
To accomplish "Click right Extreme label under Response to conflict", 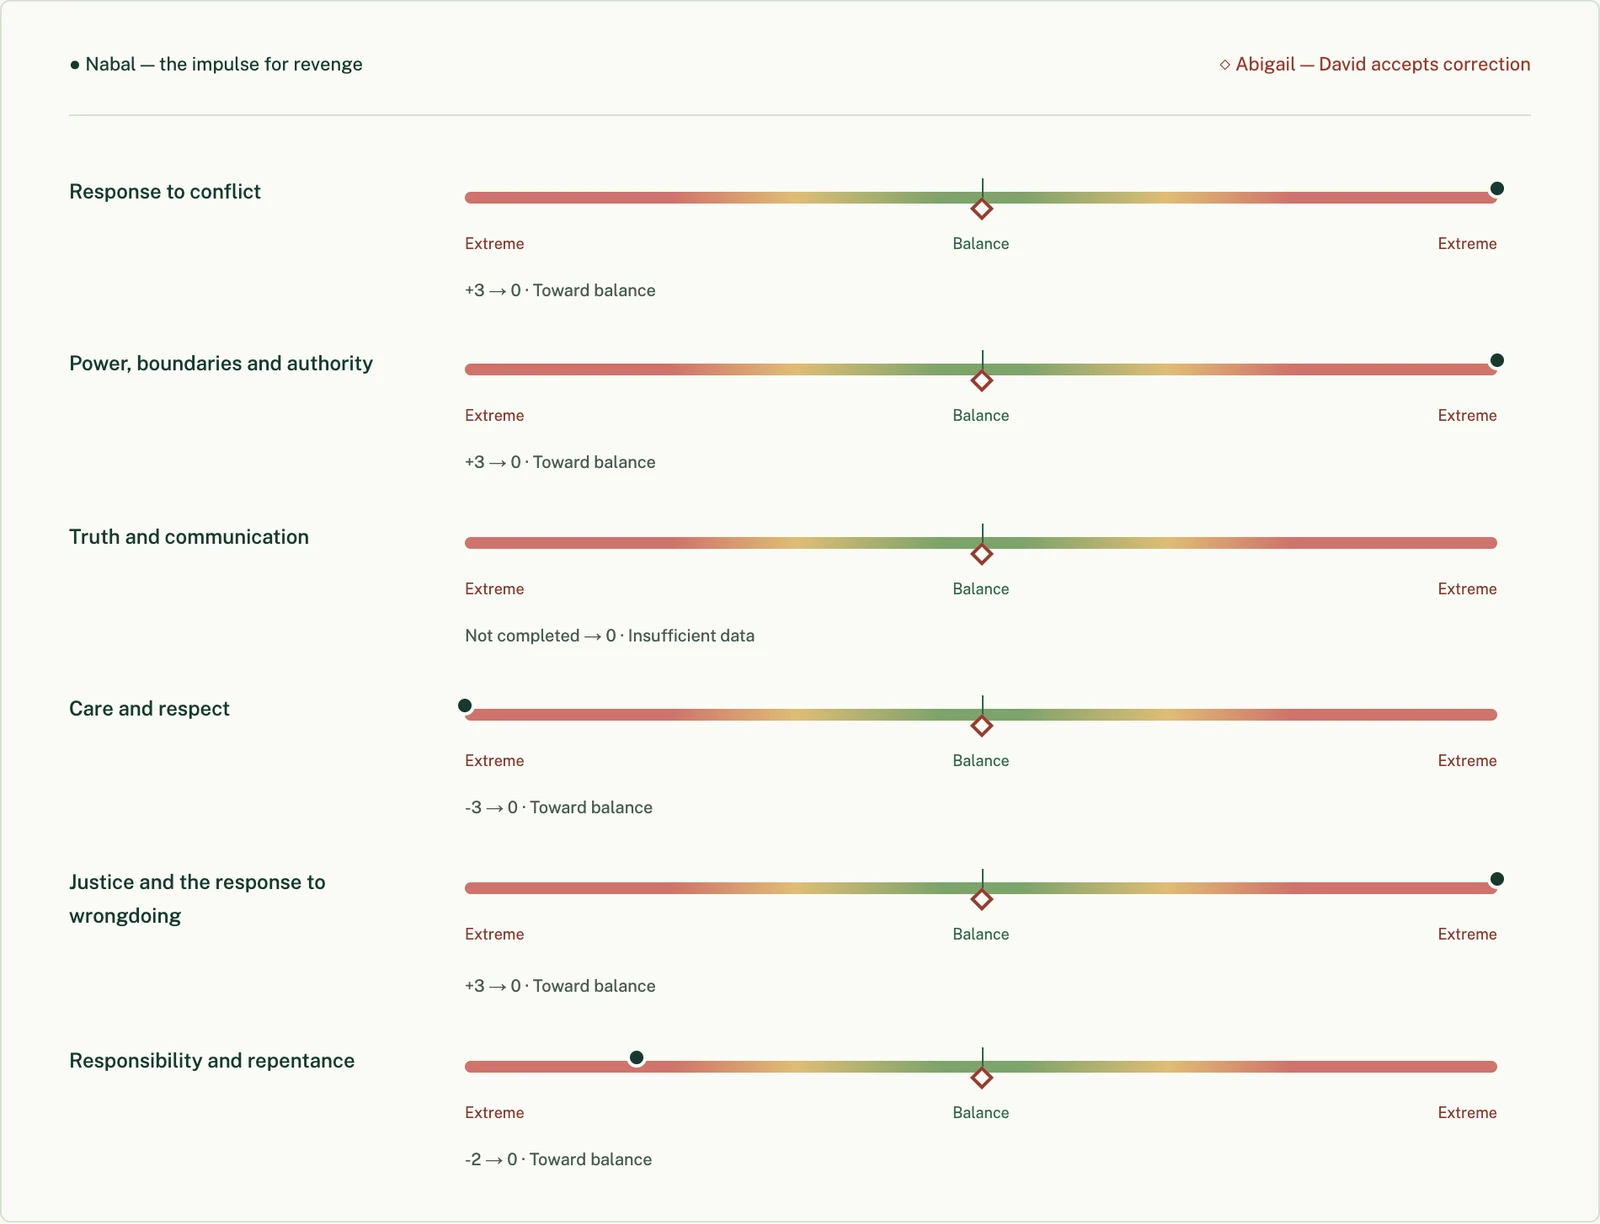I will (1467, 244).
